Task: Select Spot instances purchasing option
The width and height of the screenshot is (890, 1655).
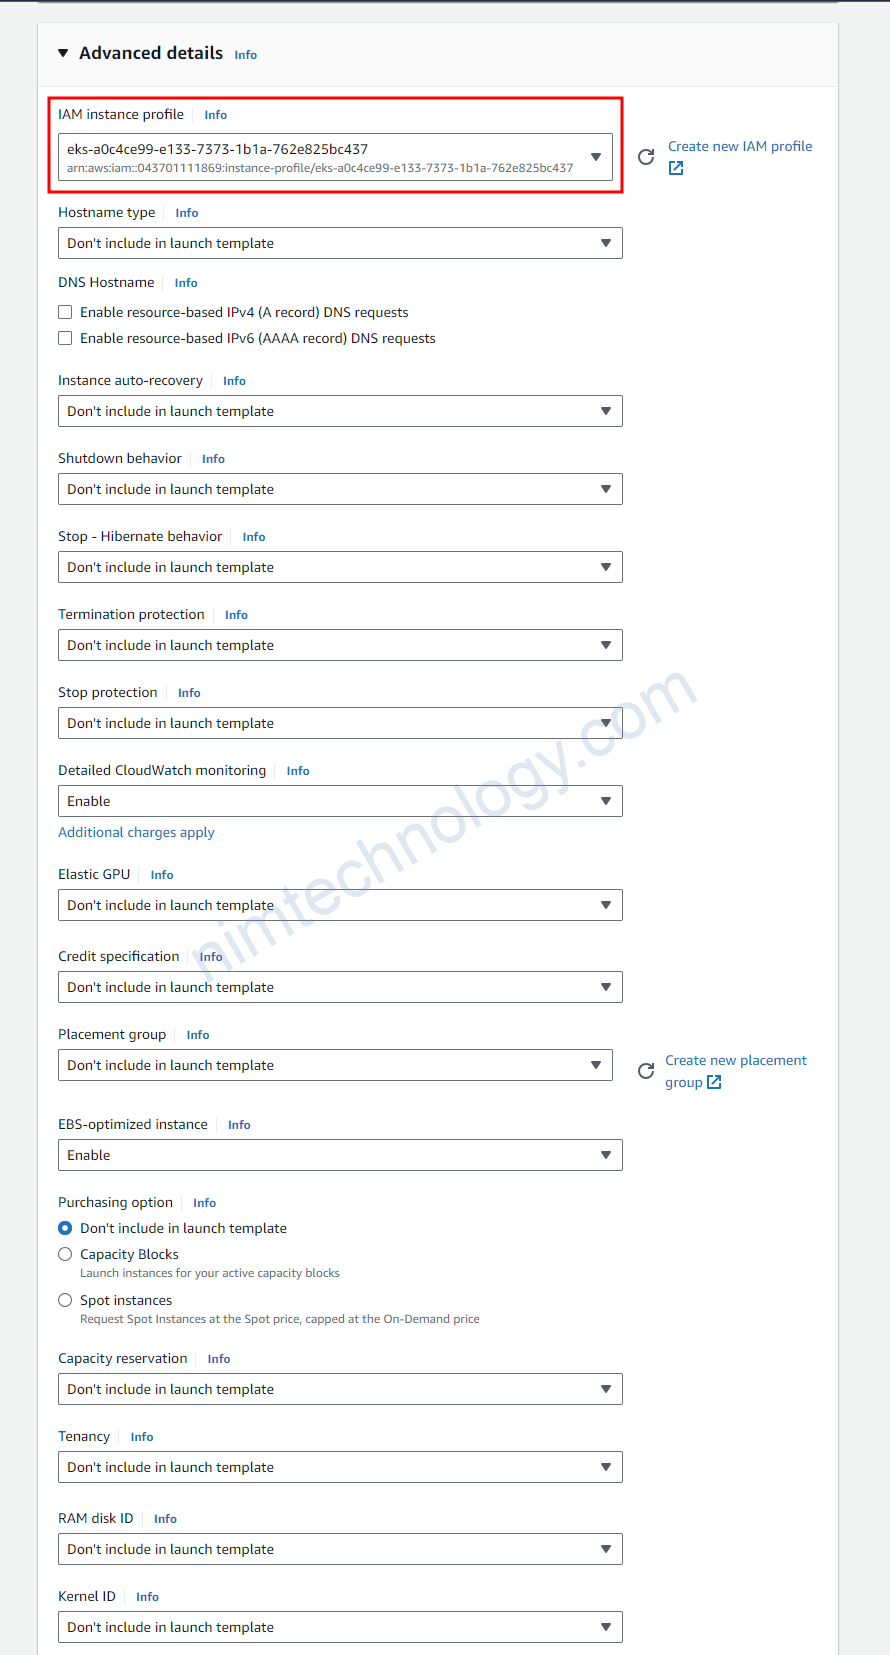Action: pos(65,1300)
